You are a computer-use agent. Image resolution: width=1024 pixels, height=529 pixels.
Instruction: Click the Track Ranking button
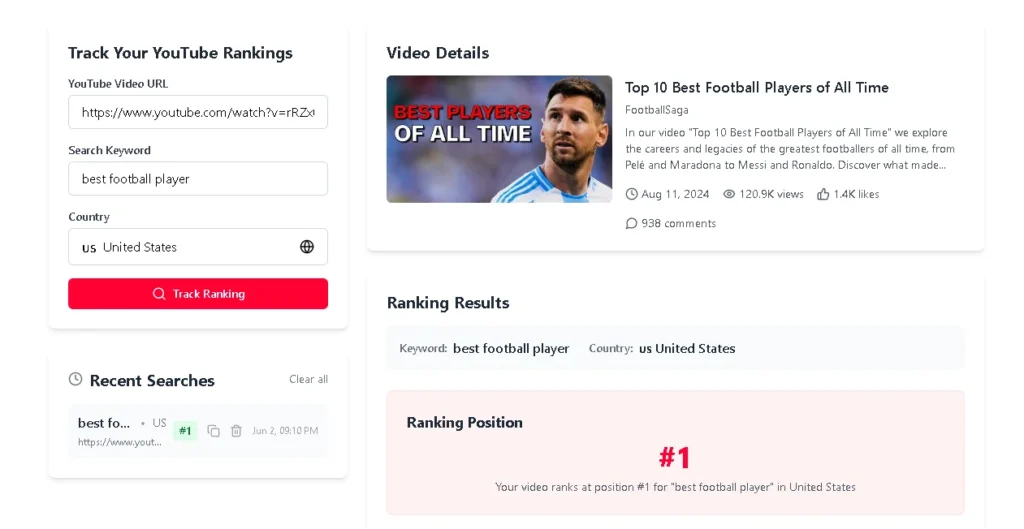pos(198,294)
